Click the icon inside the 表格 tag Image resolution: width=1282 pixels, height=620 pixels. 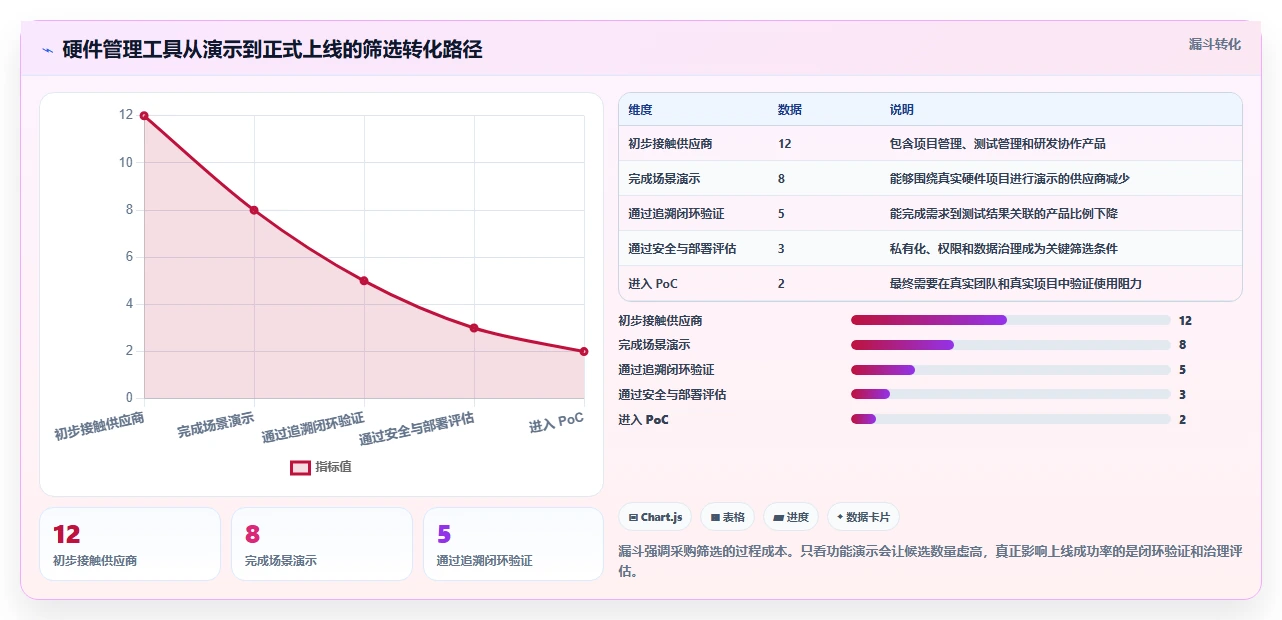point(715,518)
